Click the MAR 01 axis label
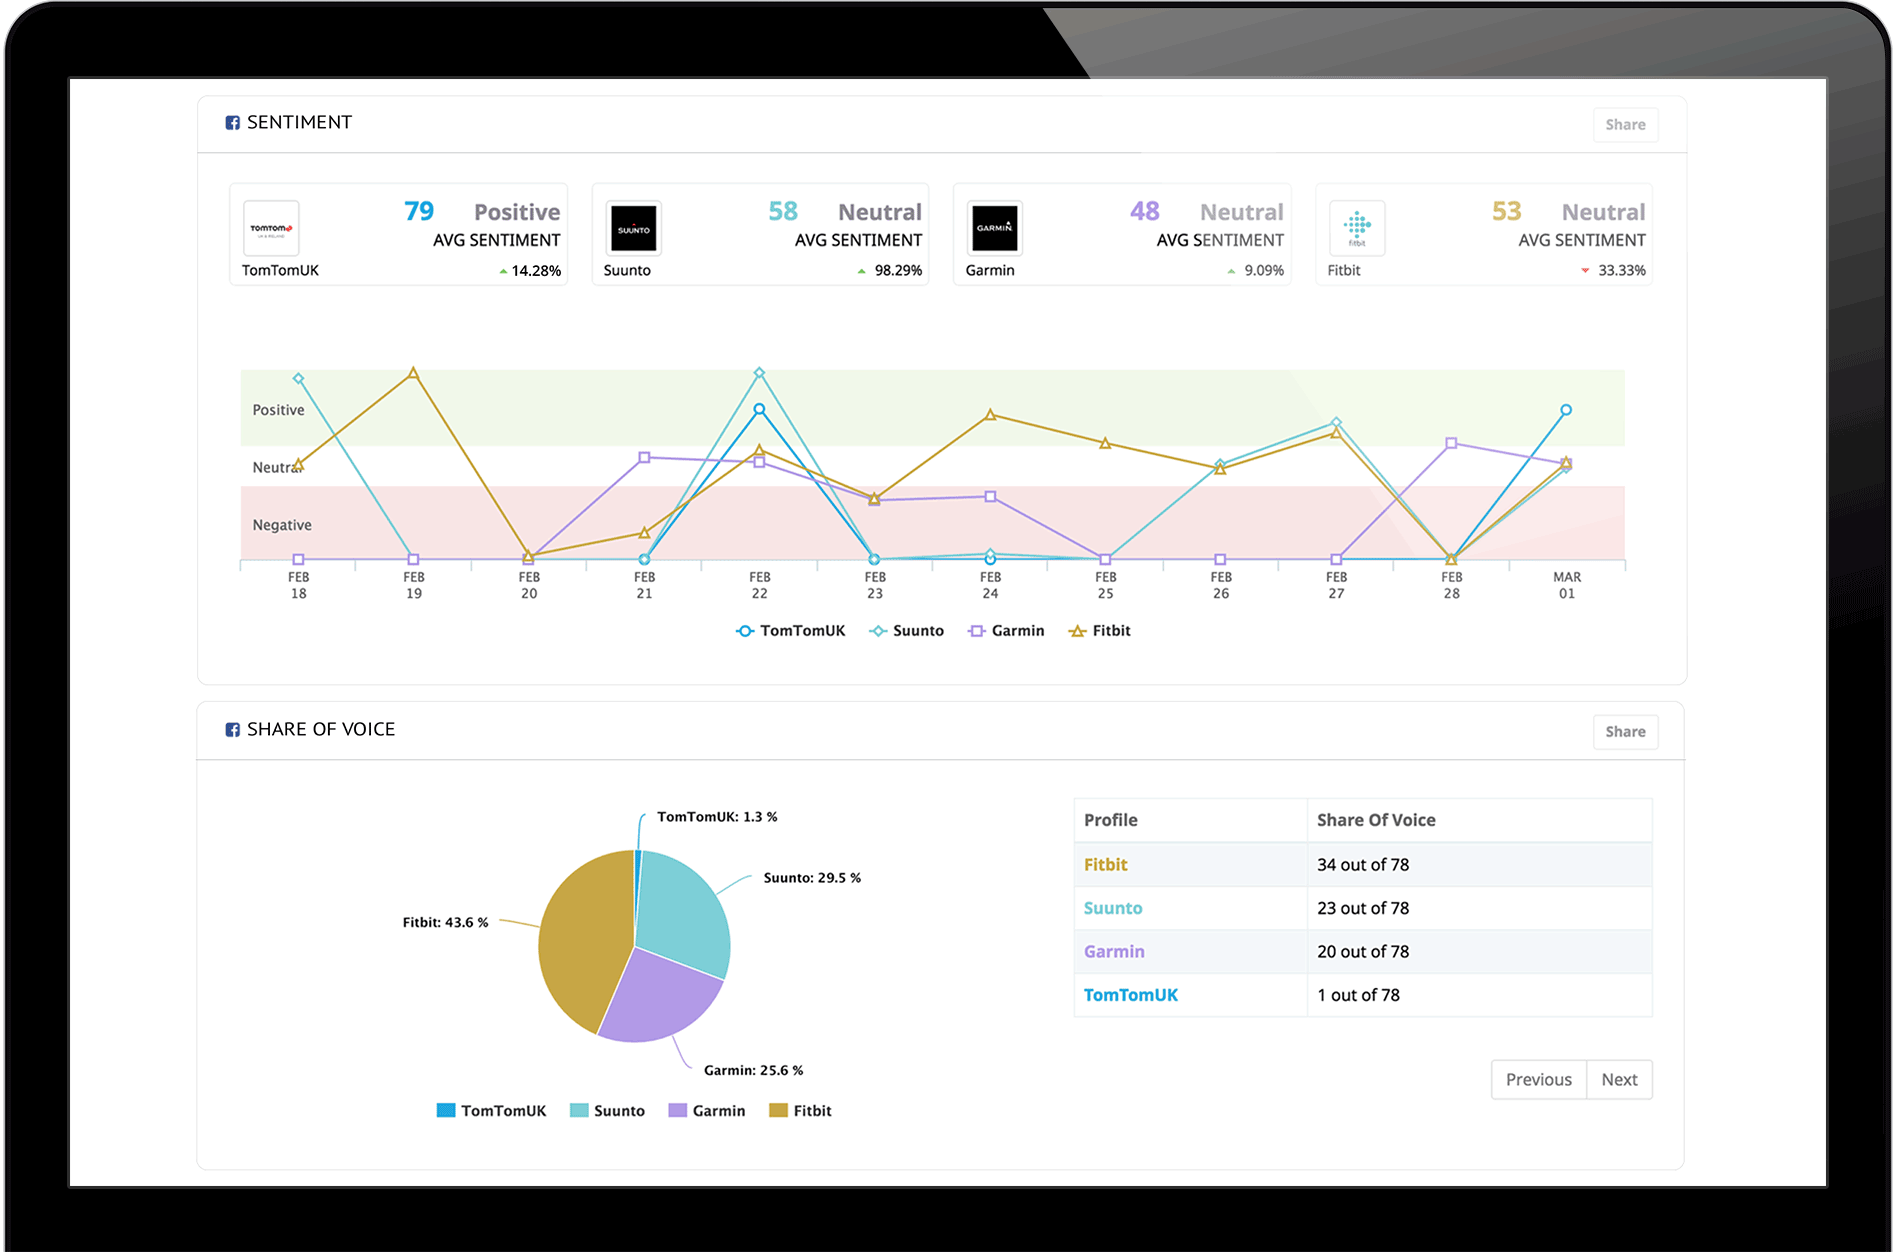The width and height of the screenshot is (1897, 1252). click(x=1567, y=586)
